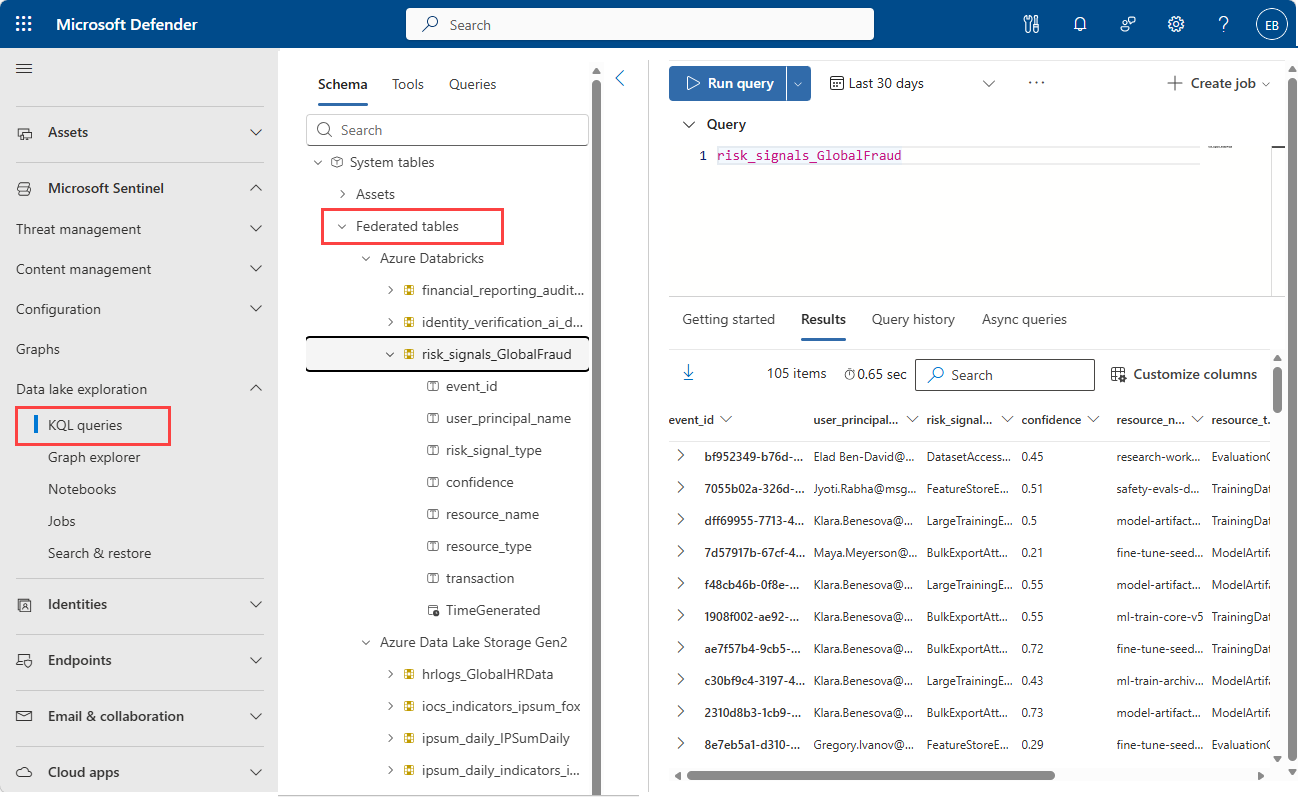Screen dimensions: 1298x797
Task: Toggle the hamburger navigation menu
Action: (x=24, y=68)
